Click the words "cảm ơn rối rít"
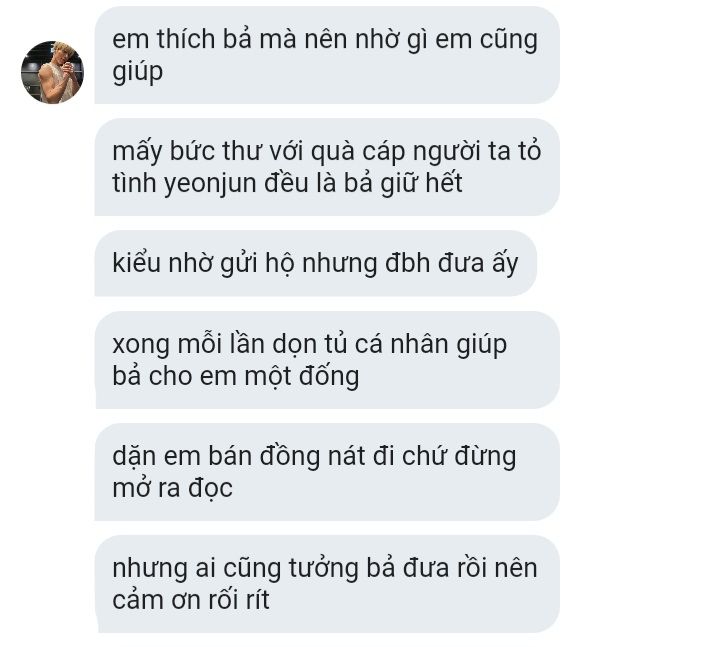Screen dimensions: 720x647 [x=191, y=600]
